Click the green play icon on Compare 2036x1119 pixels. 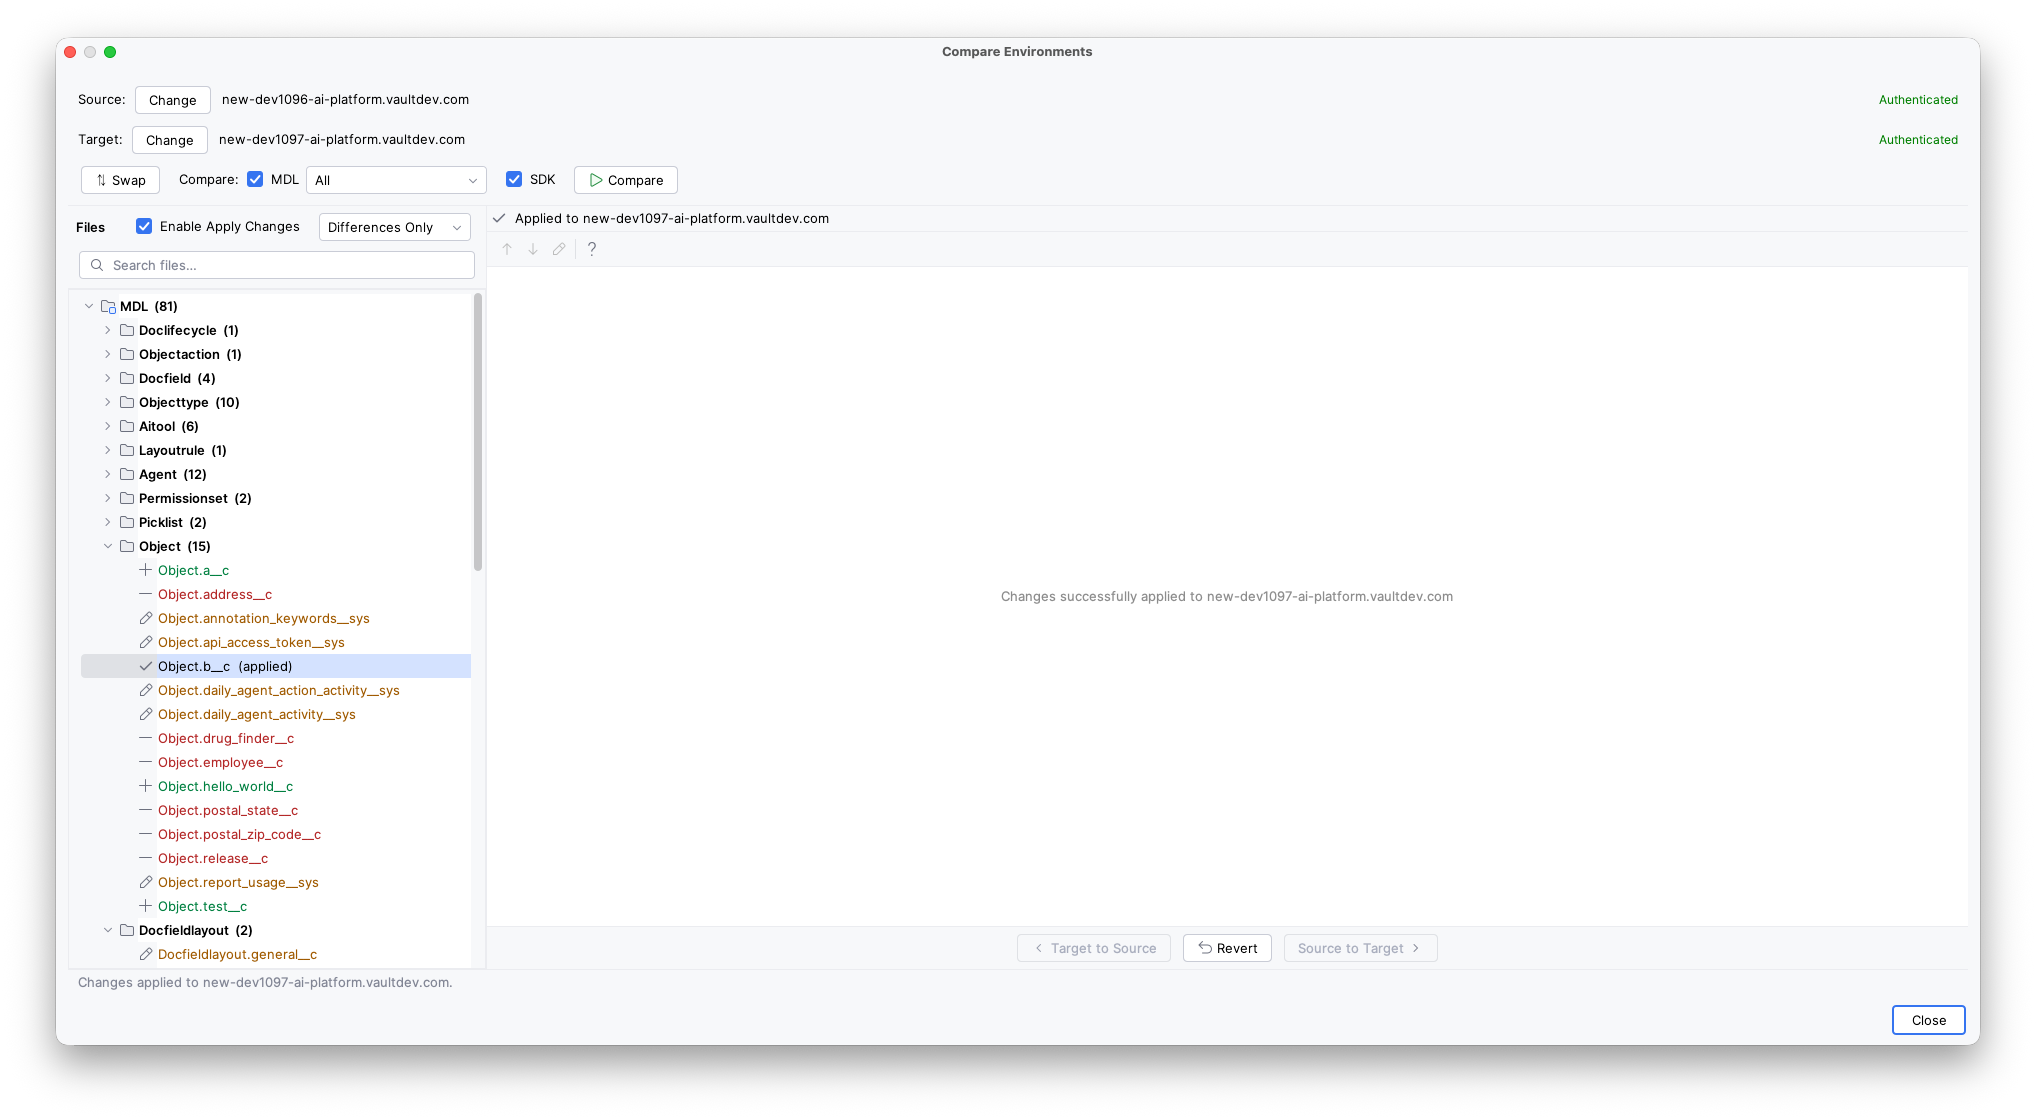(596, 180)
